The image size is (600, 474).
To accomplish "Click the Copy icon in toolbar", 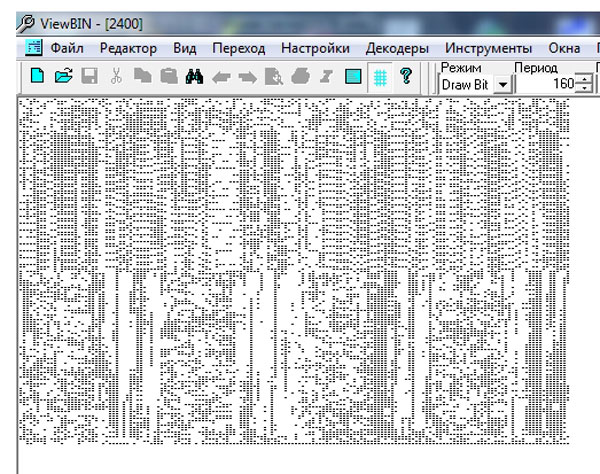I will click(142, 76).
